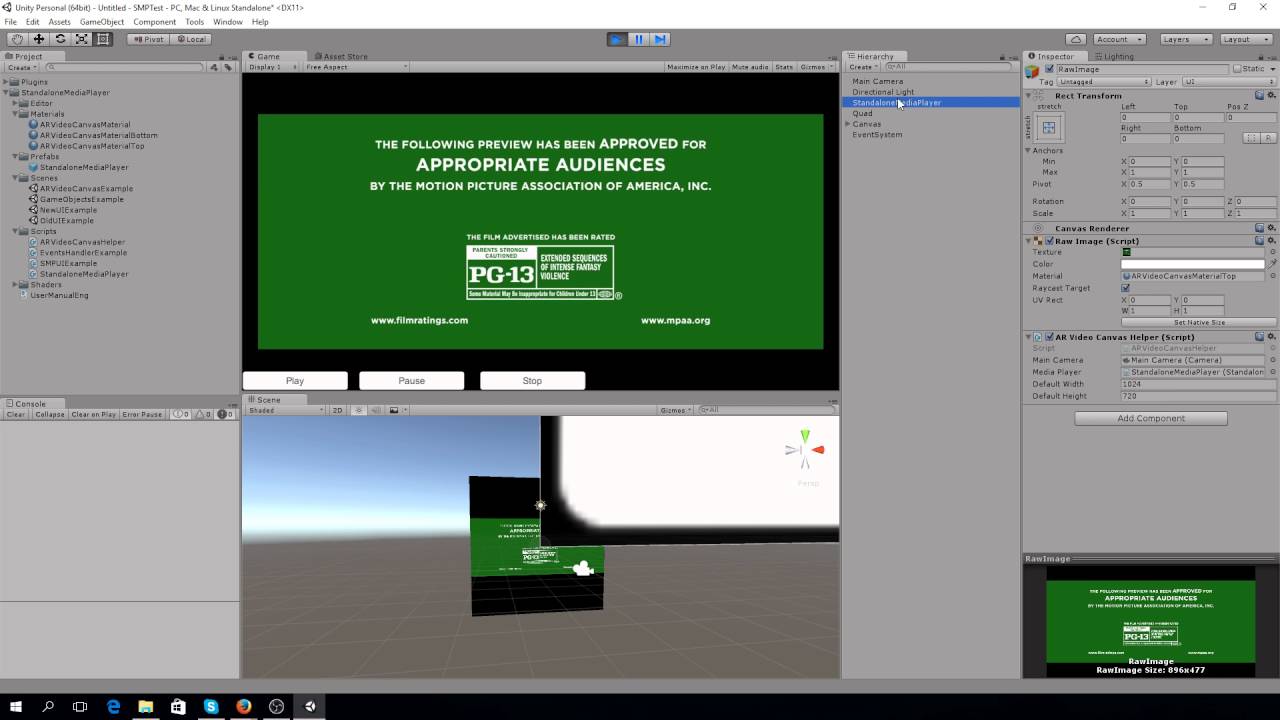The height and width of the screenshot is (720, 1280).
Task: Open the Layer dropdown (UI)
Action: [x=1227, y=82]
